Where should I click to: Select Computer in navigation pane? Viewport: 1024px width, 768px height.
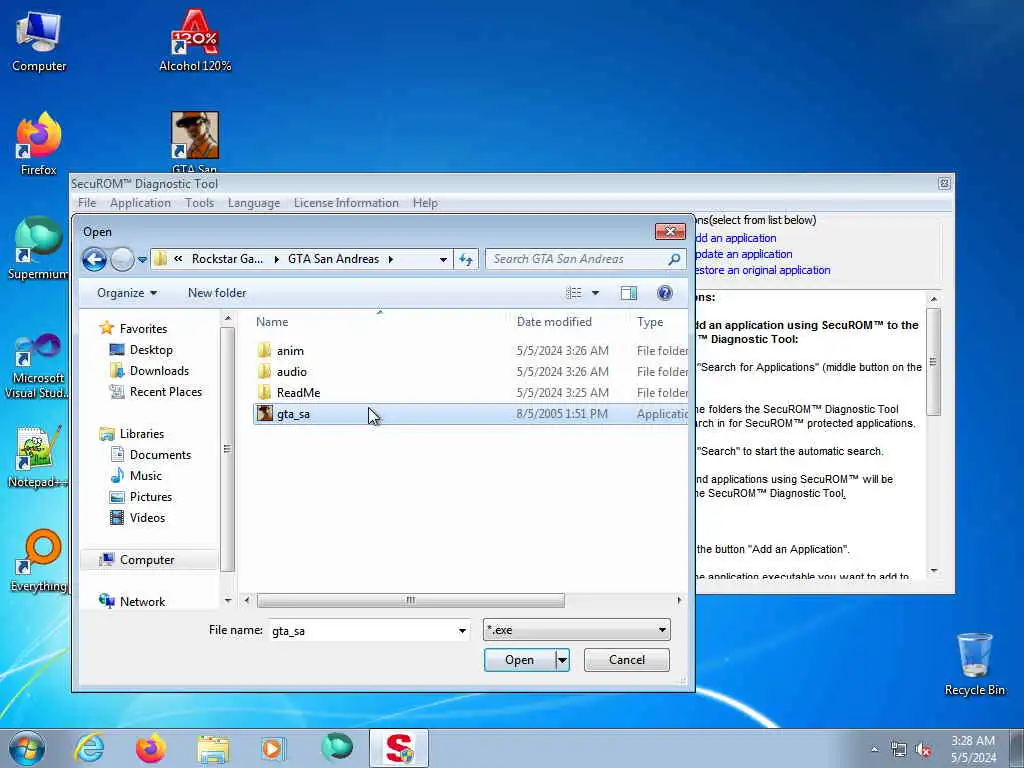[146, 560]
